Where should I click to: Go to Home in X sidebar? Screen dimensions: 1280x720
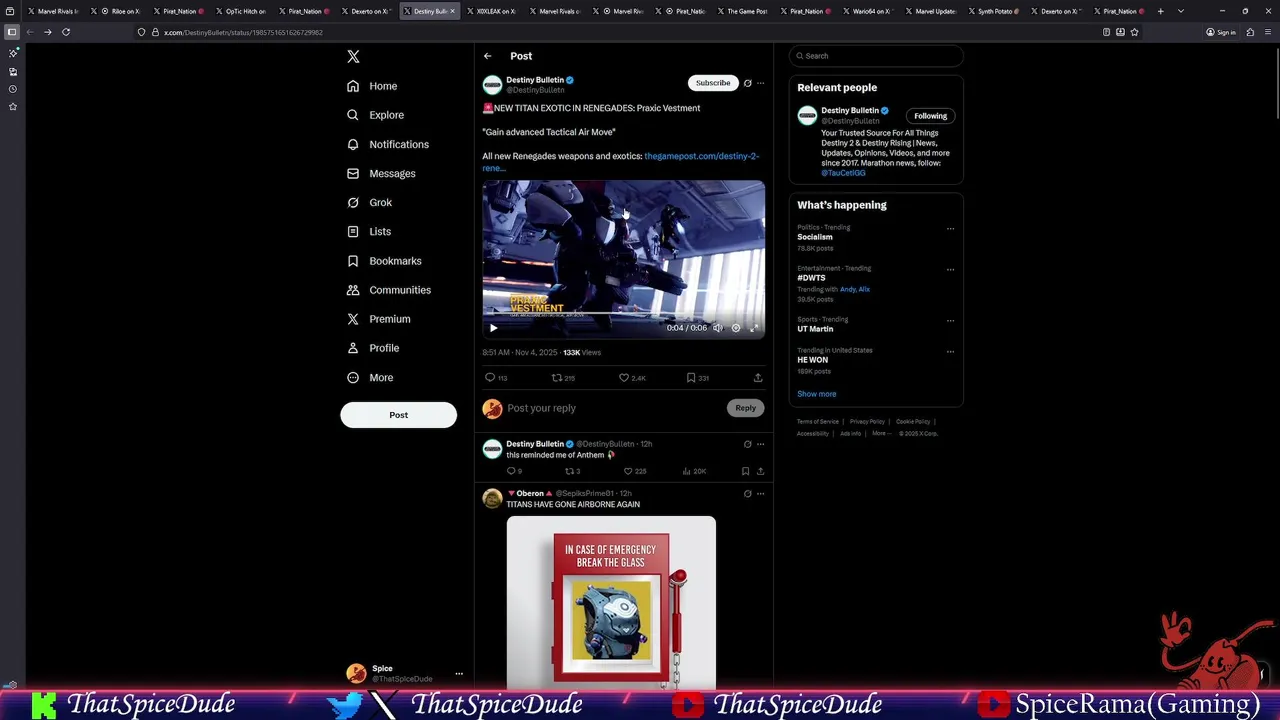372,86
